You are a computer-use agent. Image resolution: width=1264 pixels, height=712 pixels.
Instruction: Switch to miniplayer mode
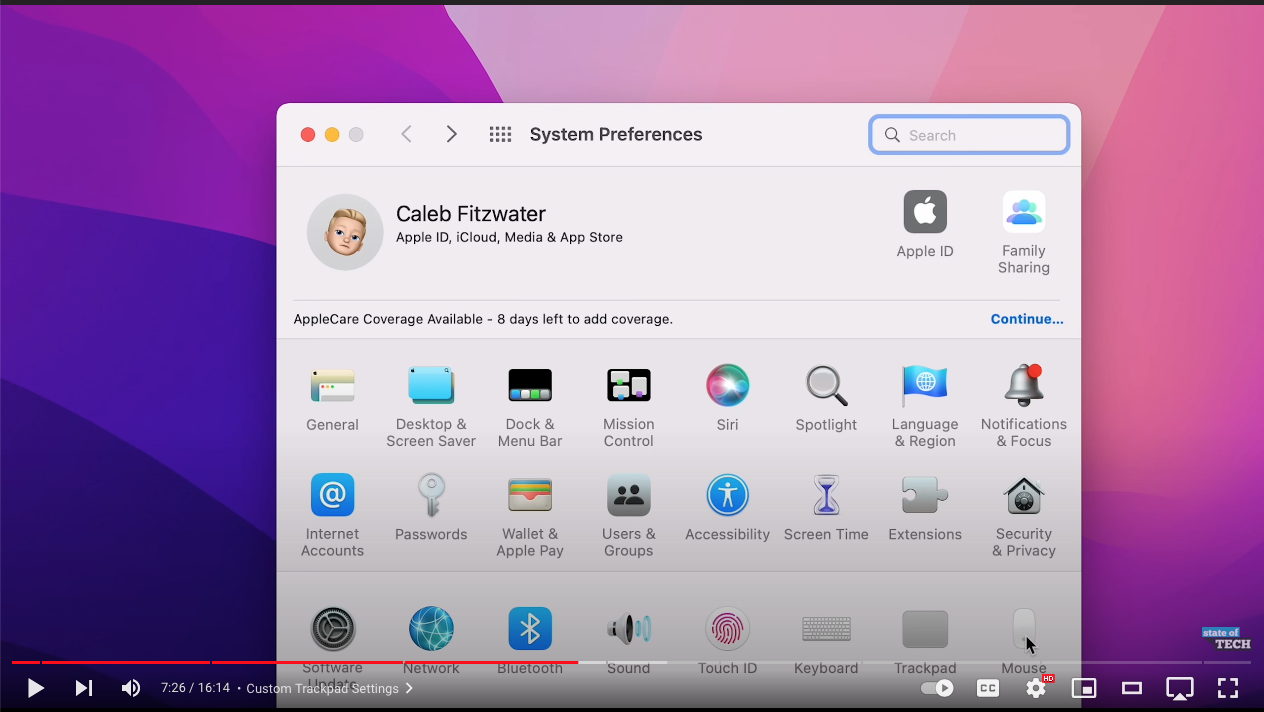click(1084, 688)
